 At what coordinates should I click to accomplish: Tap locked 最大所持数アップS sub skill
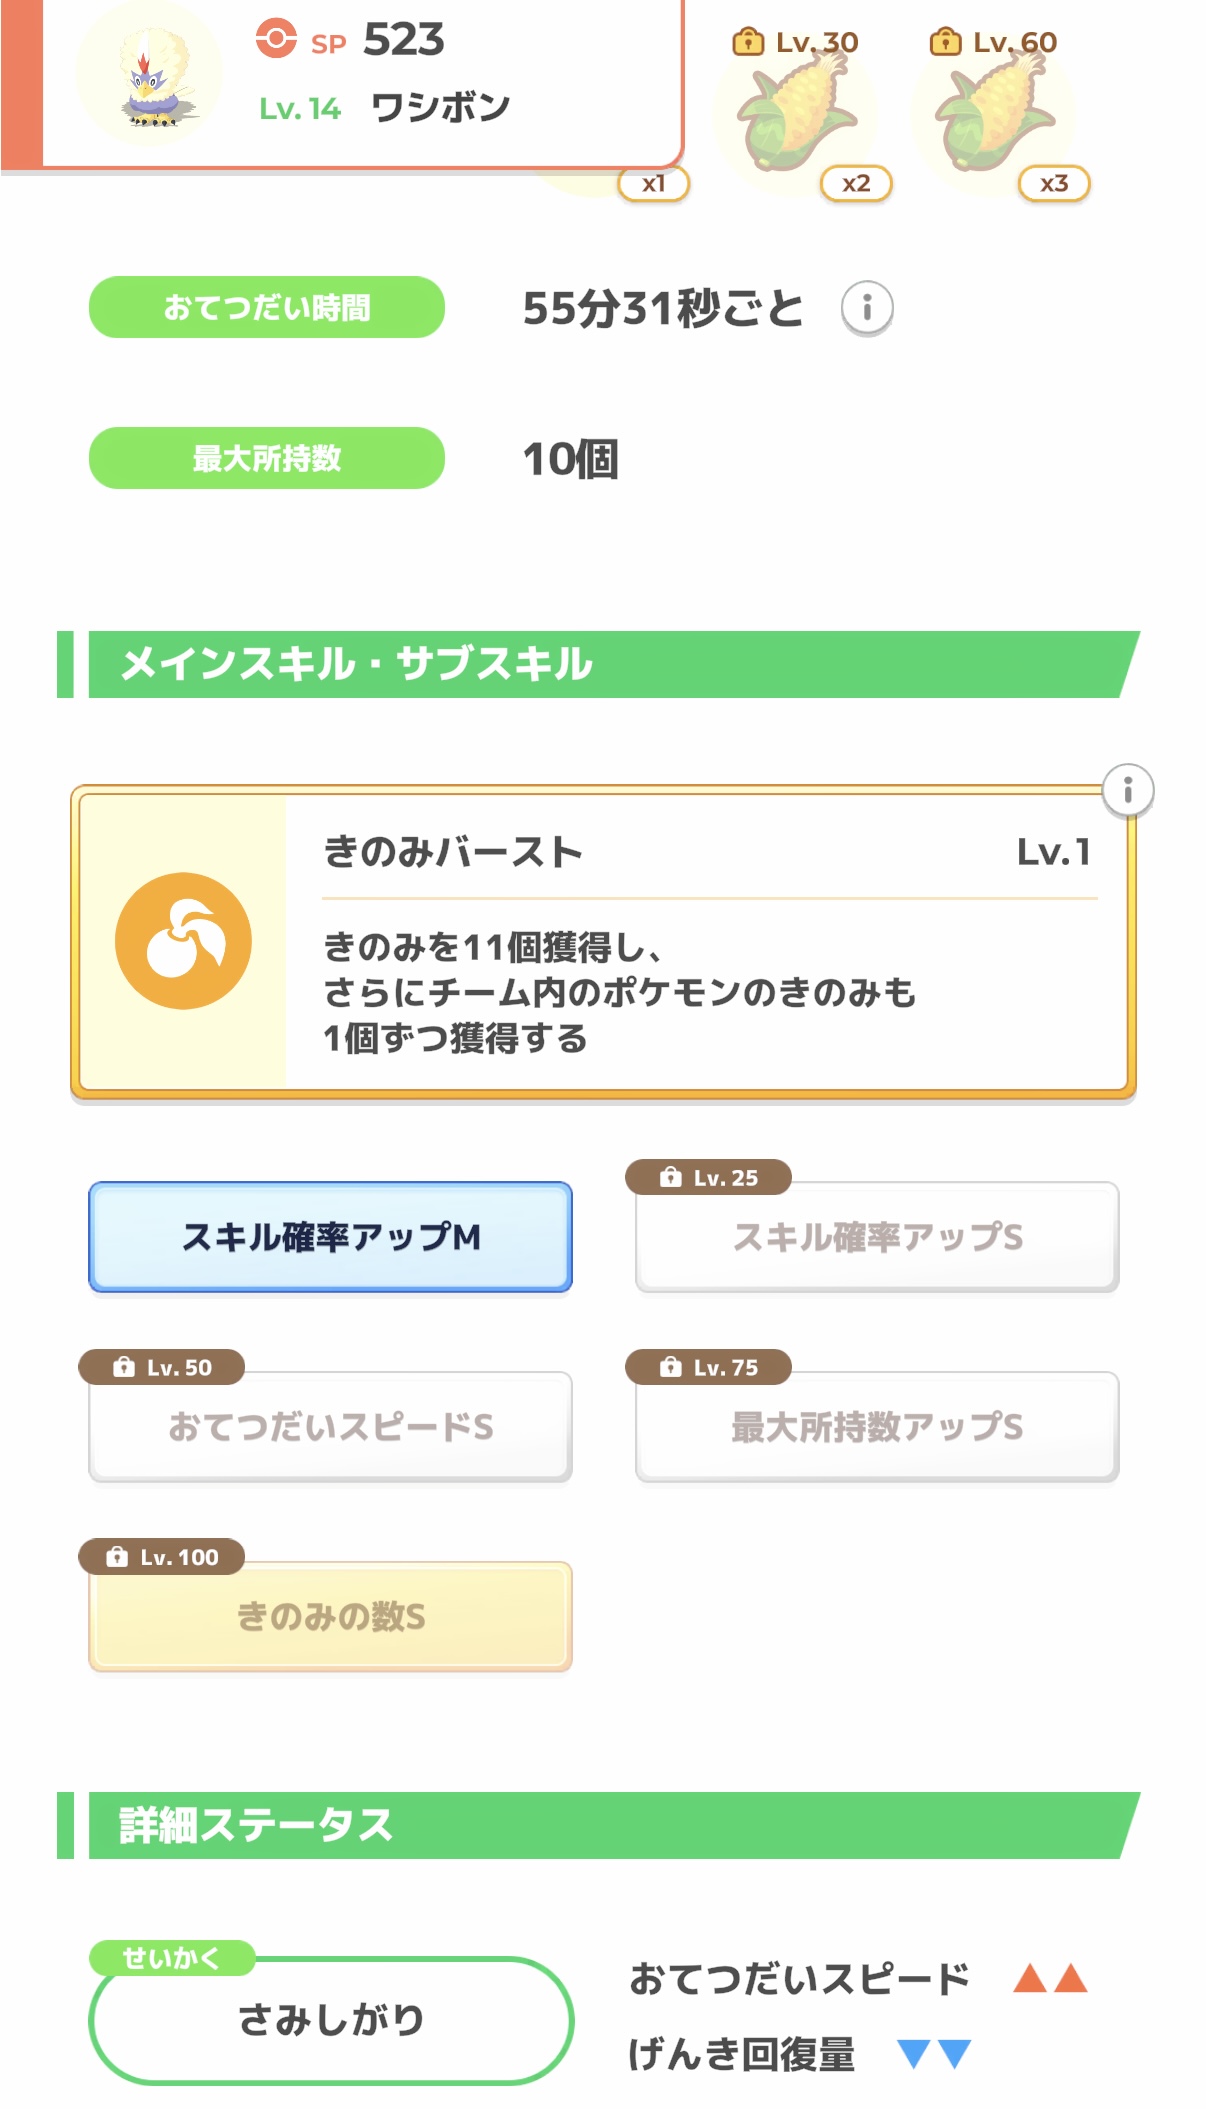coord(877,1427)
